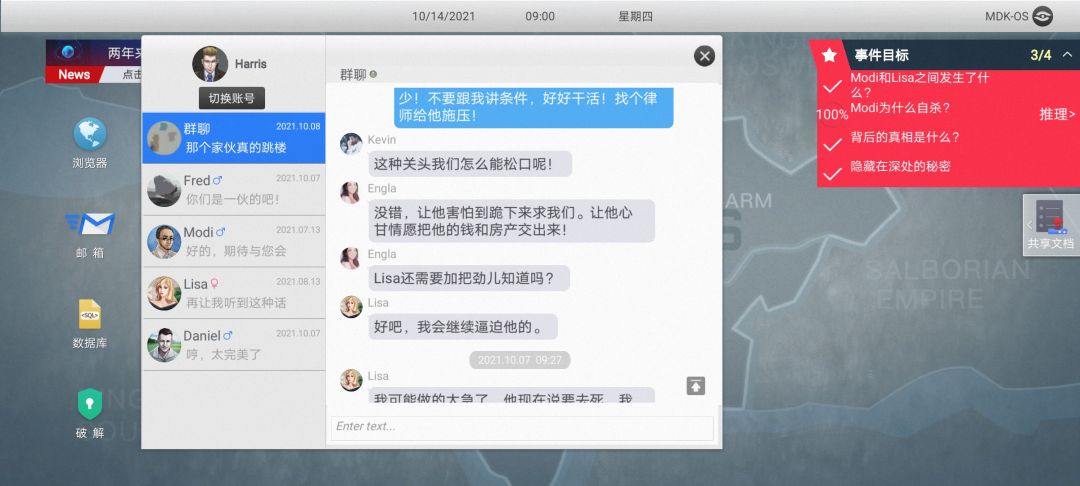Click the News globe icon
This screenshot has width=1080, height=486.
68,52
